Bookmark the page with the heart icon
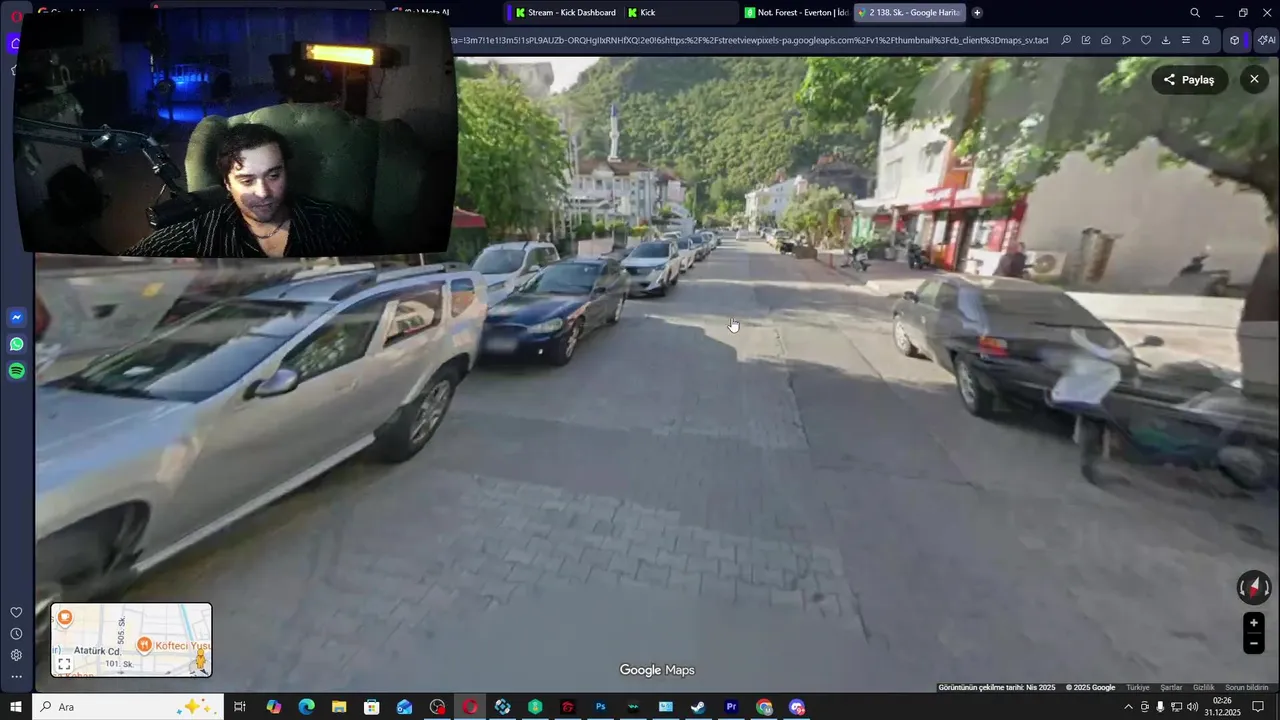1280x720 pixels. [x=1146, y=40]
